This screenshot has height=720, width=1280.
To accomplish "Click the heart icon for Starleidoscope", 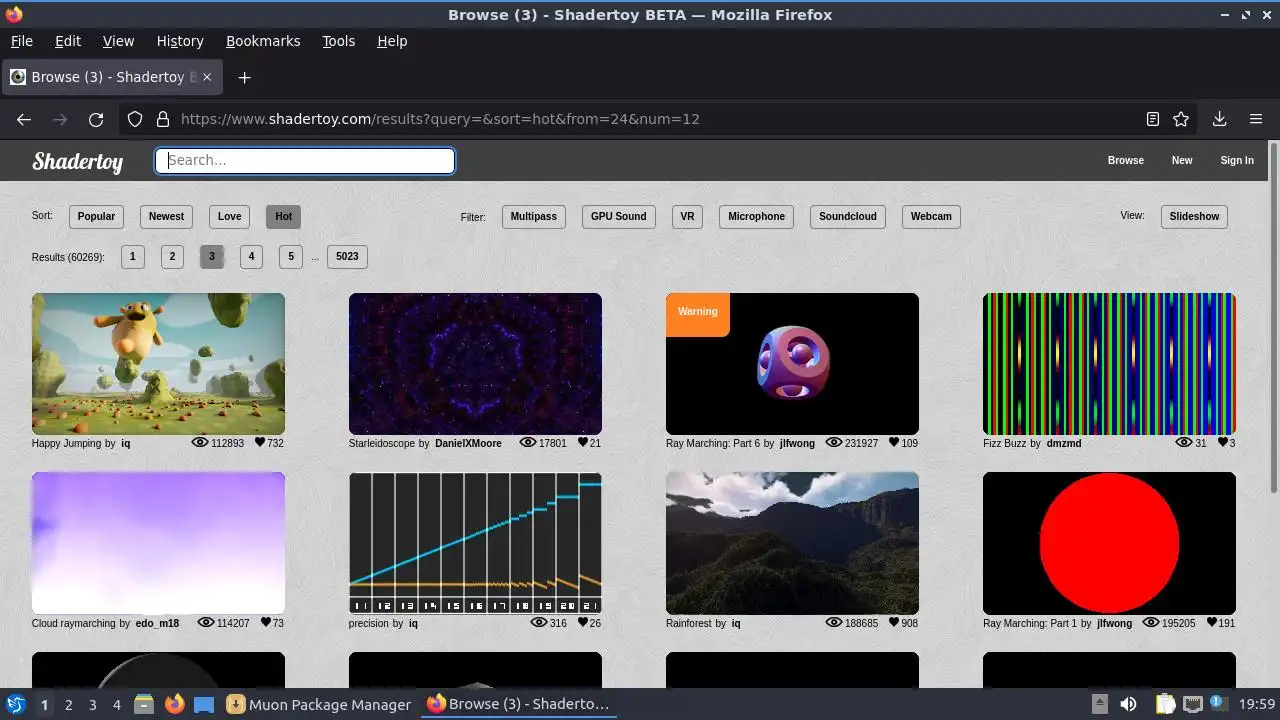I will pos(584,442).
